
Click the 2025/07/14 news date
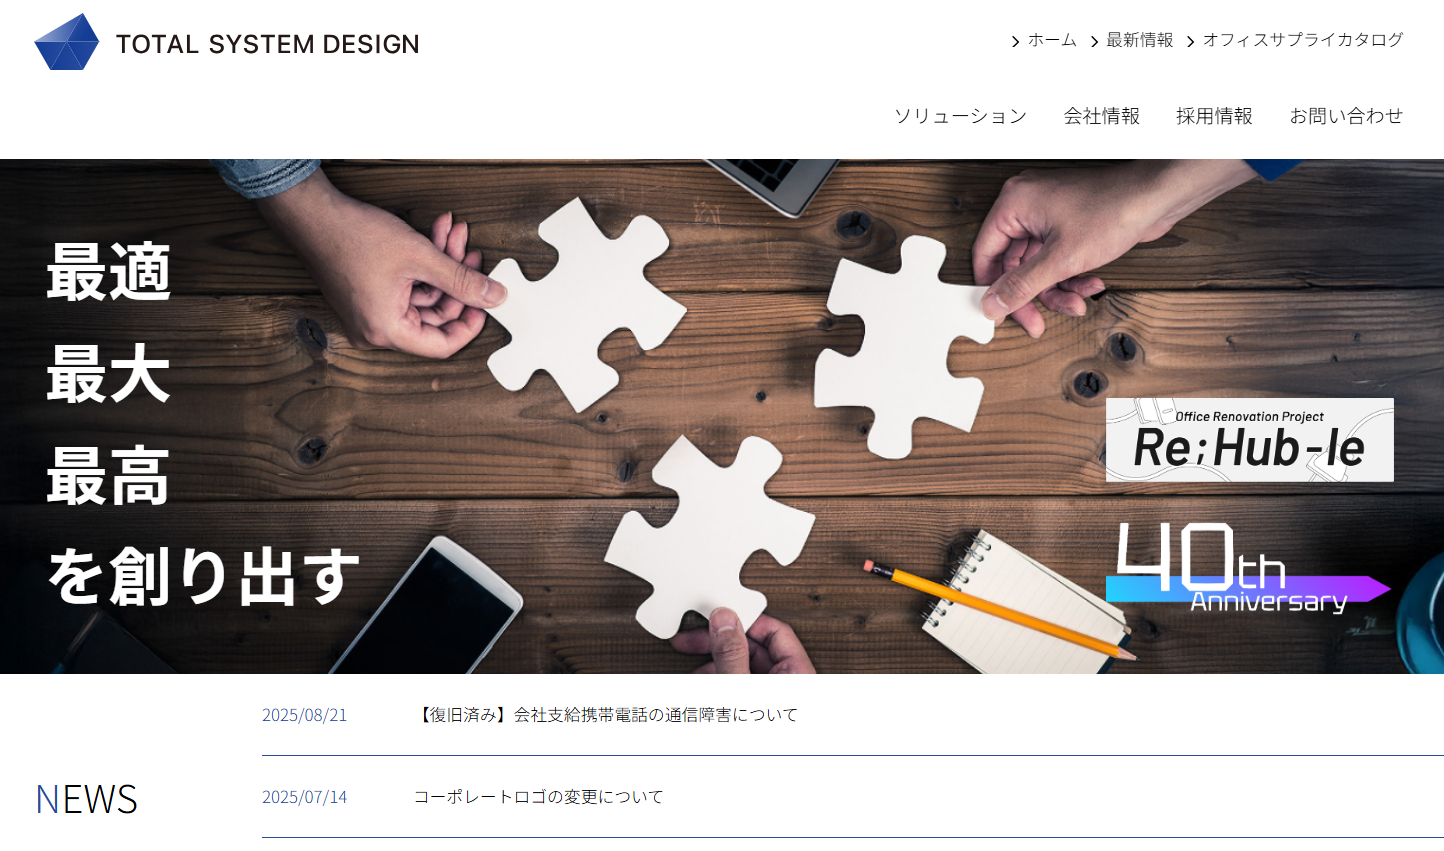(304, 797)
